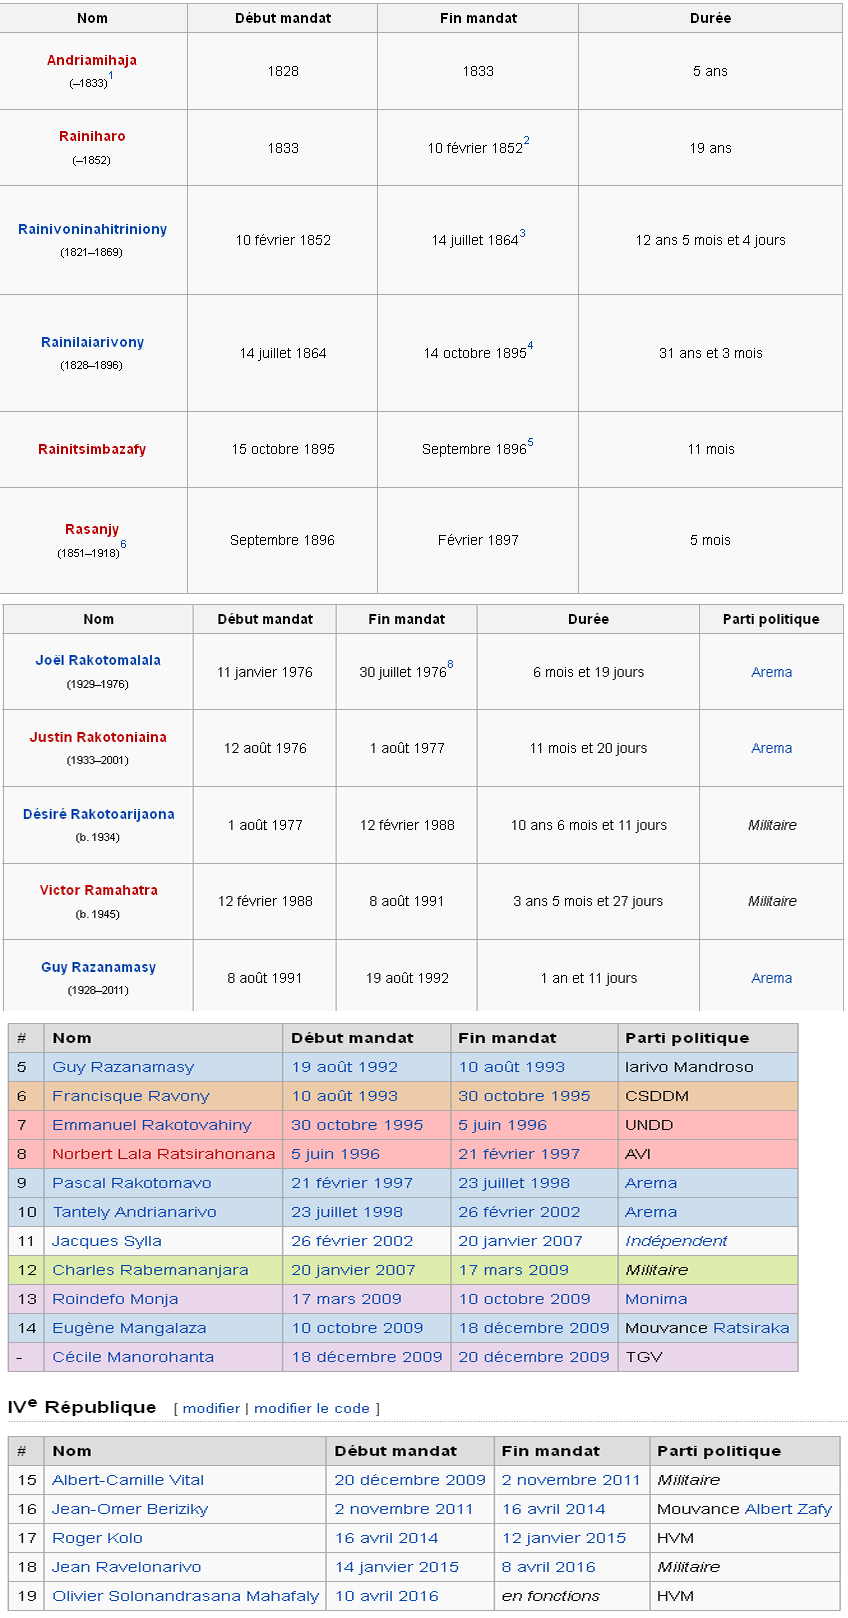Click modifier next to IVe République

(x=211, y=1408)
